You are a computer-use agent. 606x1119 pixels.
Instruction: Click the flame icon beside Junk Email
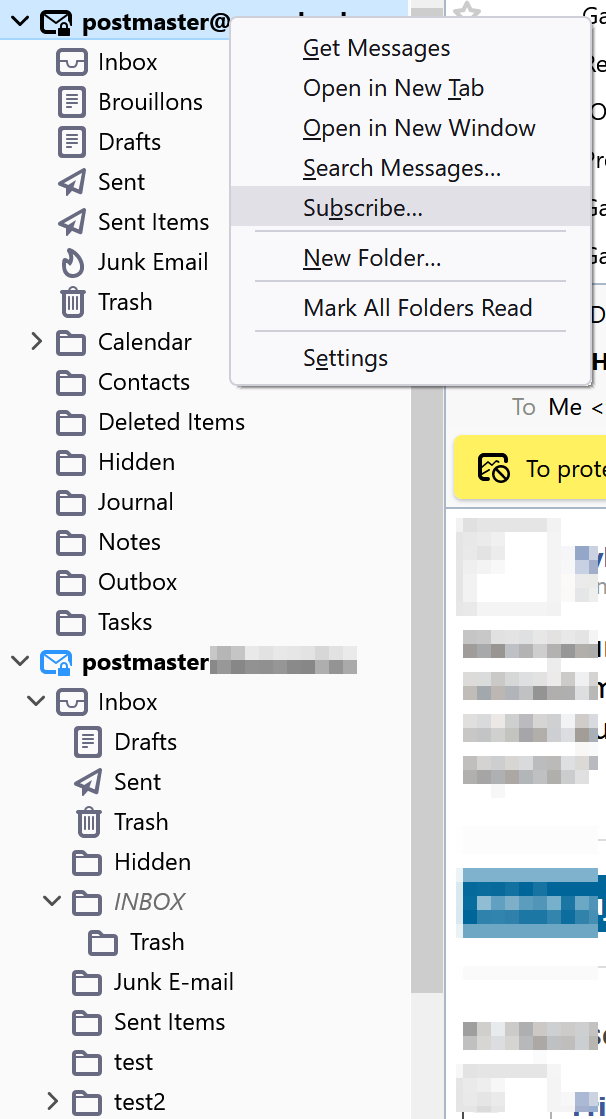(72, 262)
